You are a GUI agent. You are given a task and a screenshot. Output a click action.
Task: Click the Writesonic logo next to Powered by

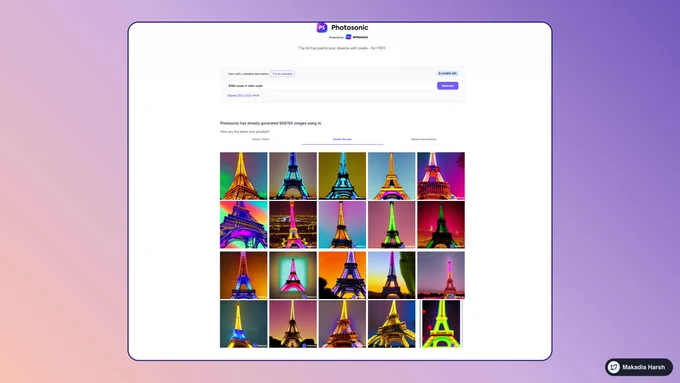coord(357,37)
